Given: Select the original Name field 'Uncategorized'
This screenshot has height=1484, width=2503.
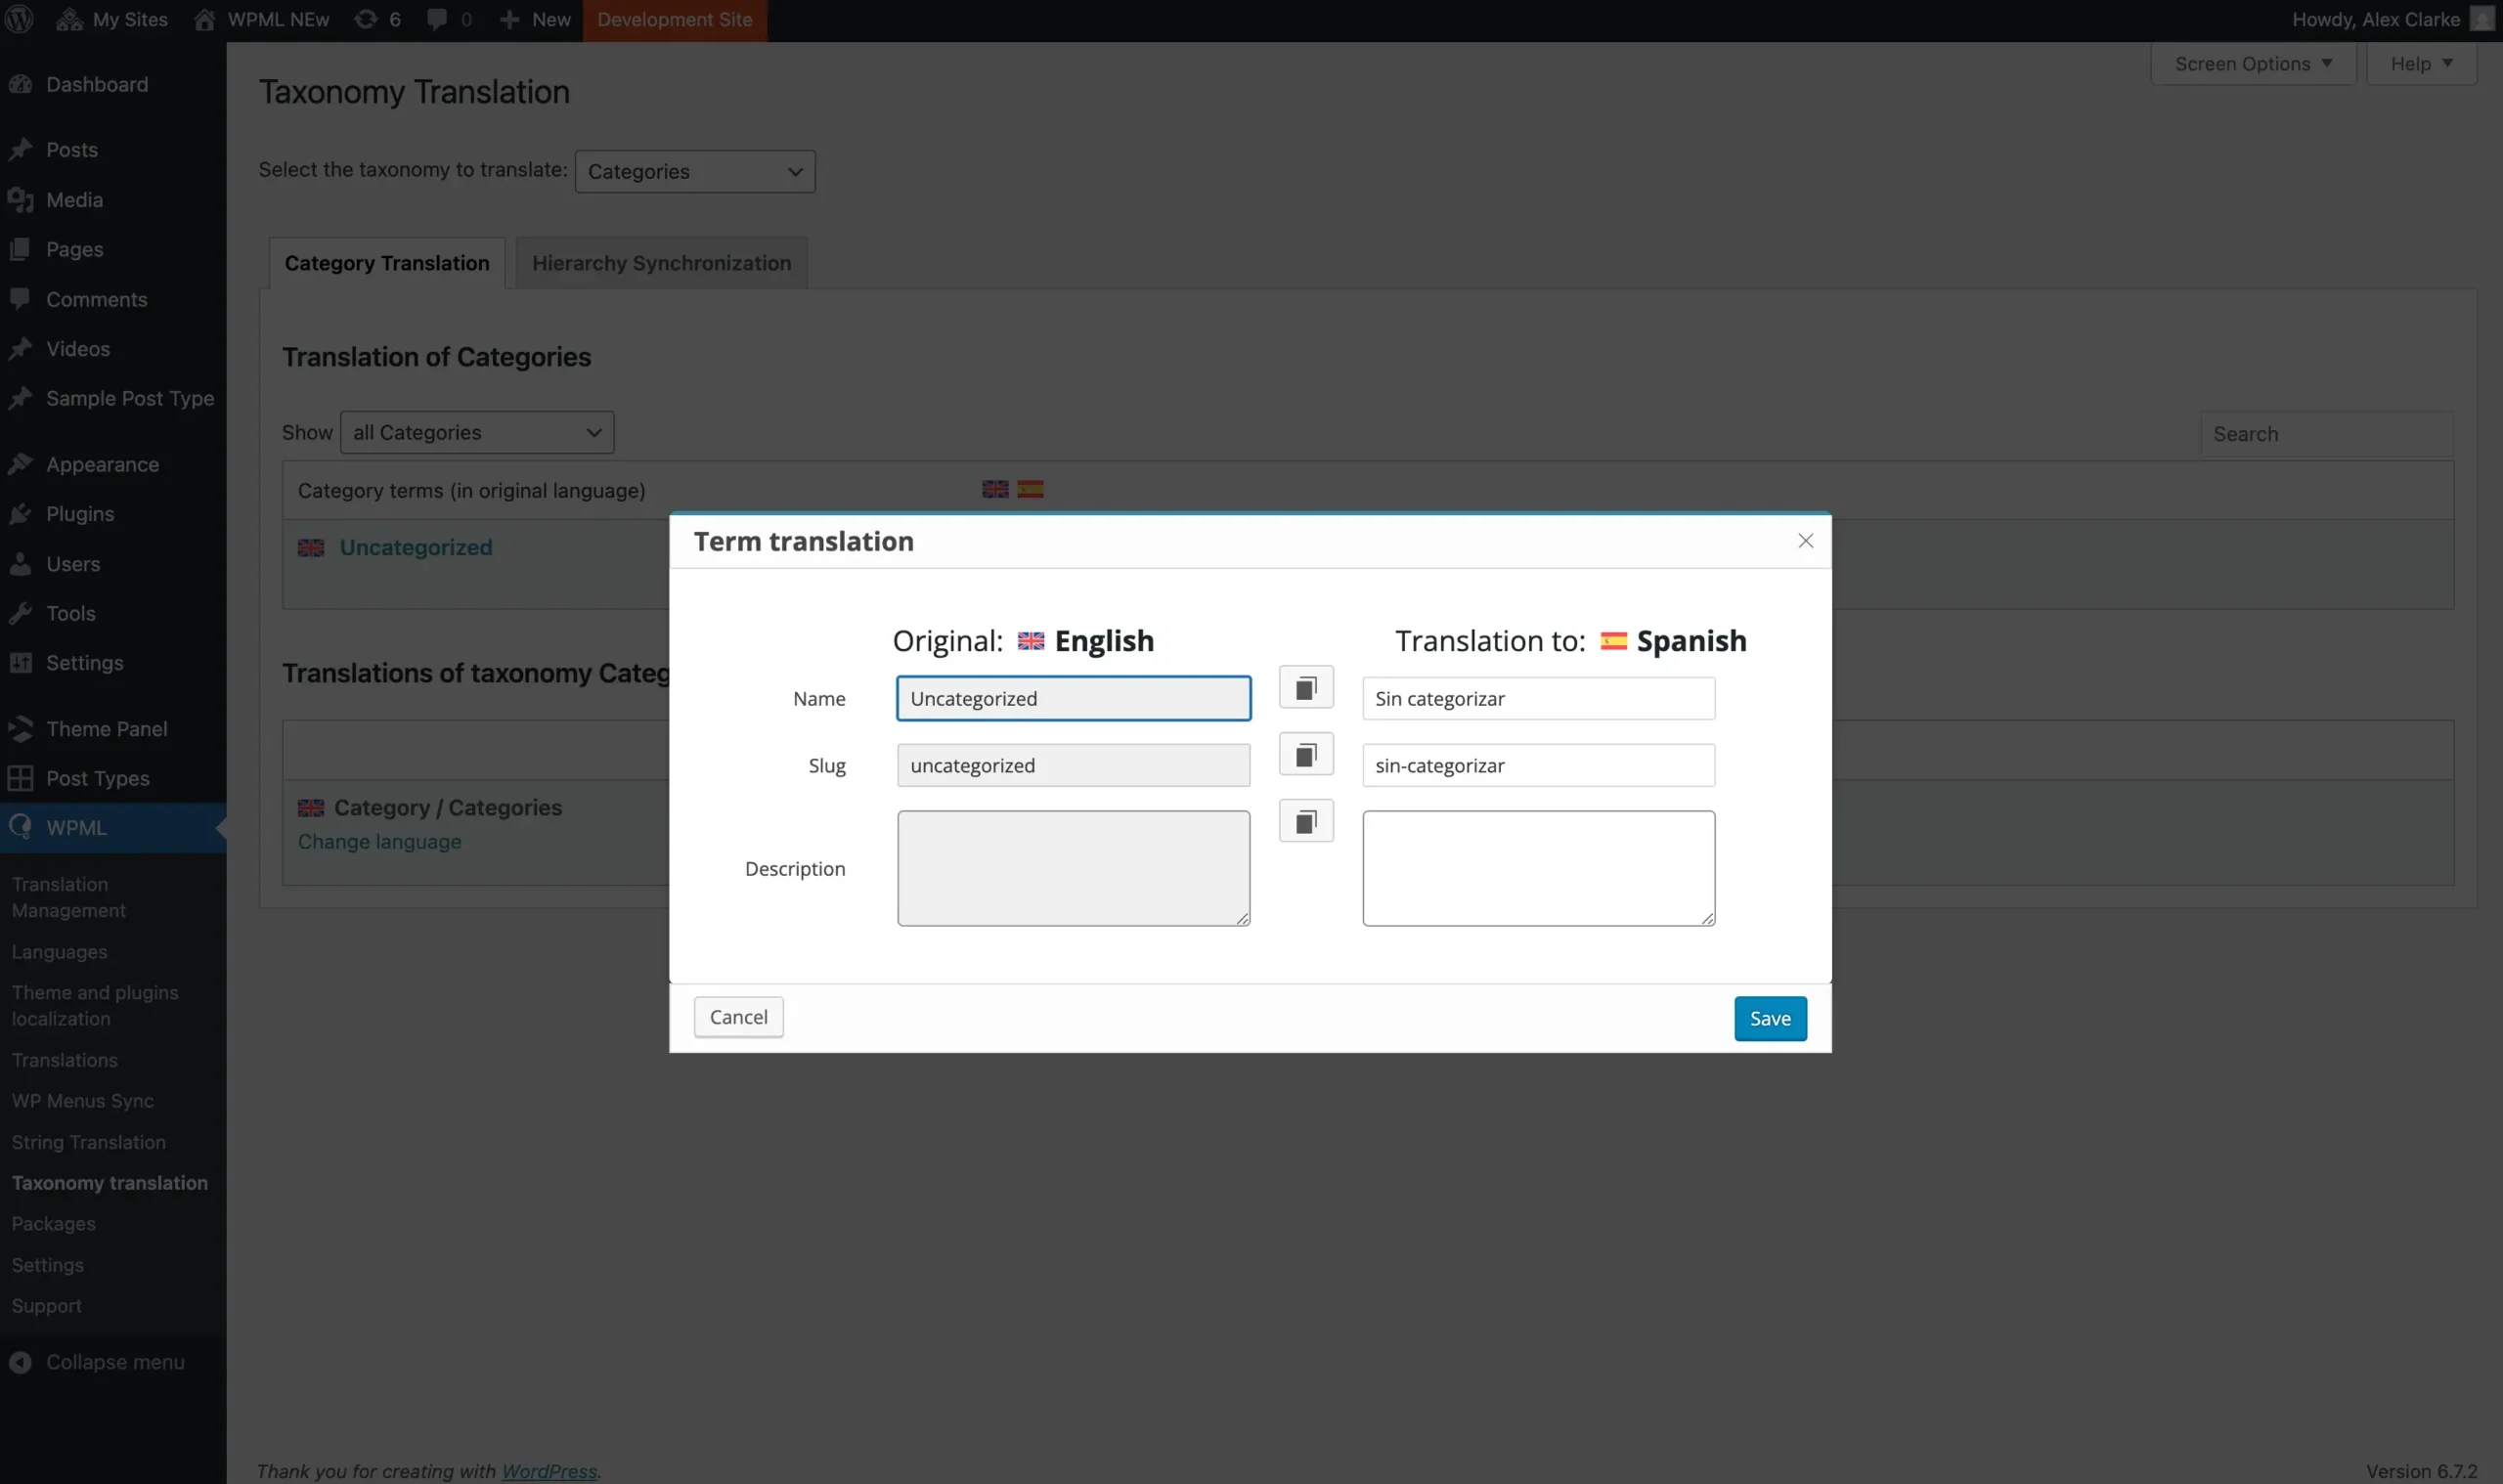Looking at the screenshot, I should pos(1073,699).
